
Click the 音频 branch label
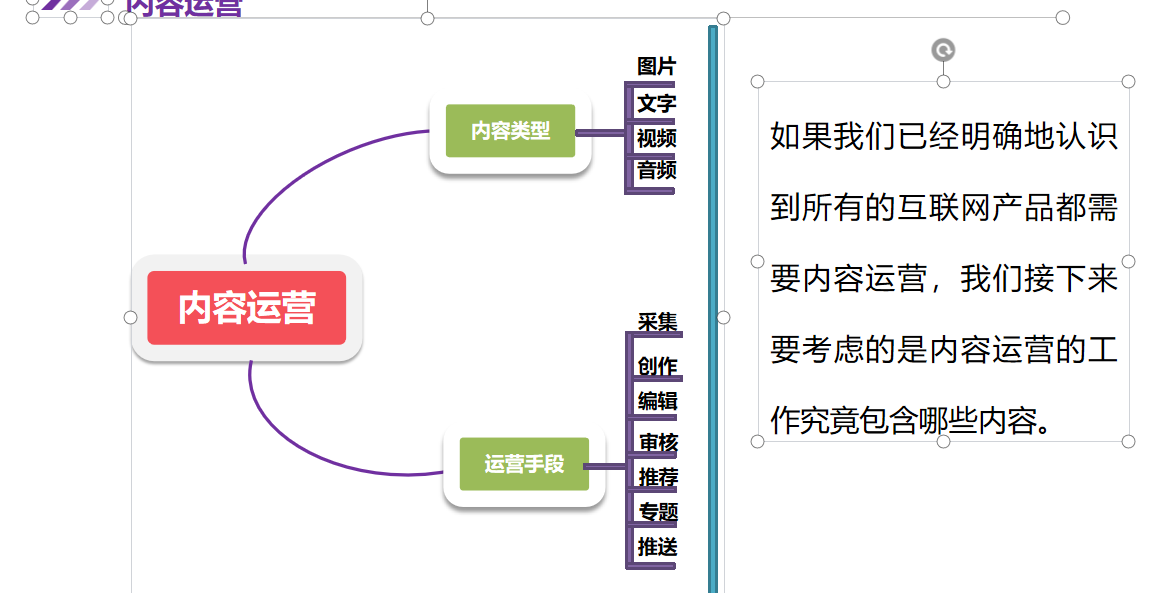coord(656,170)
